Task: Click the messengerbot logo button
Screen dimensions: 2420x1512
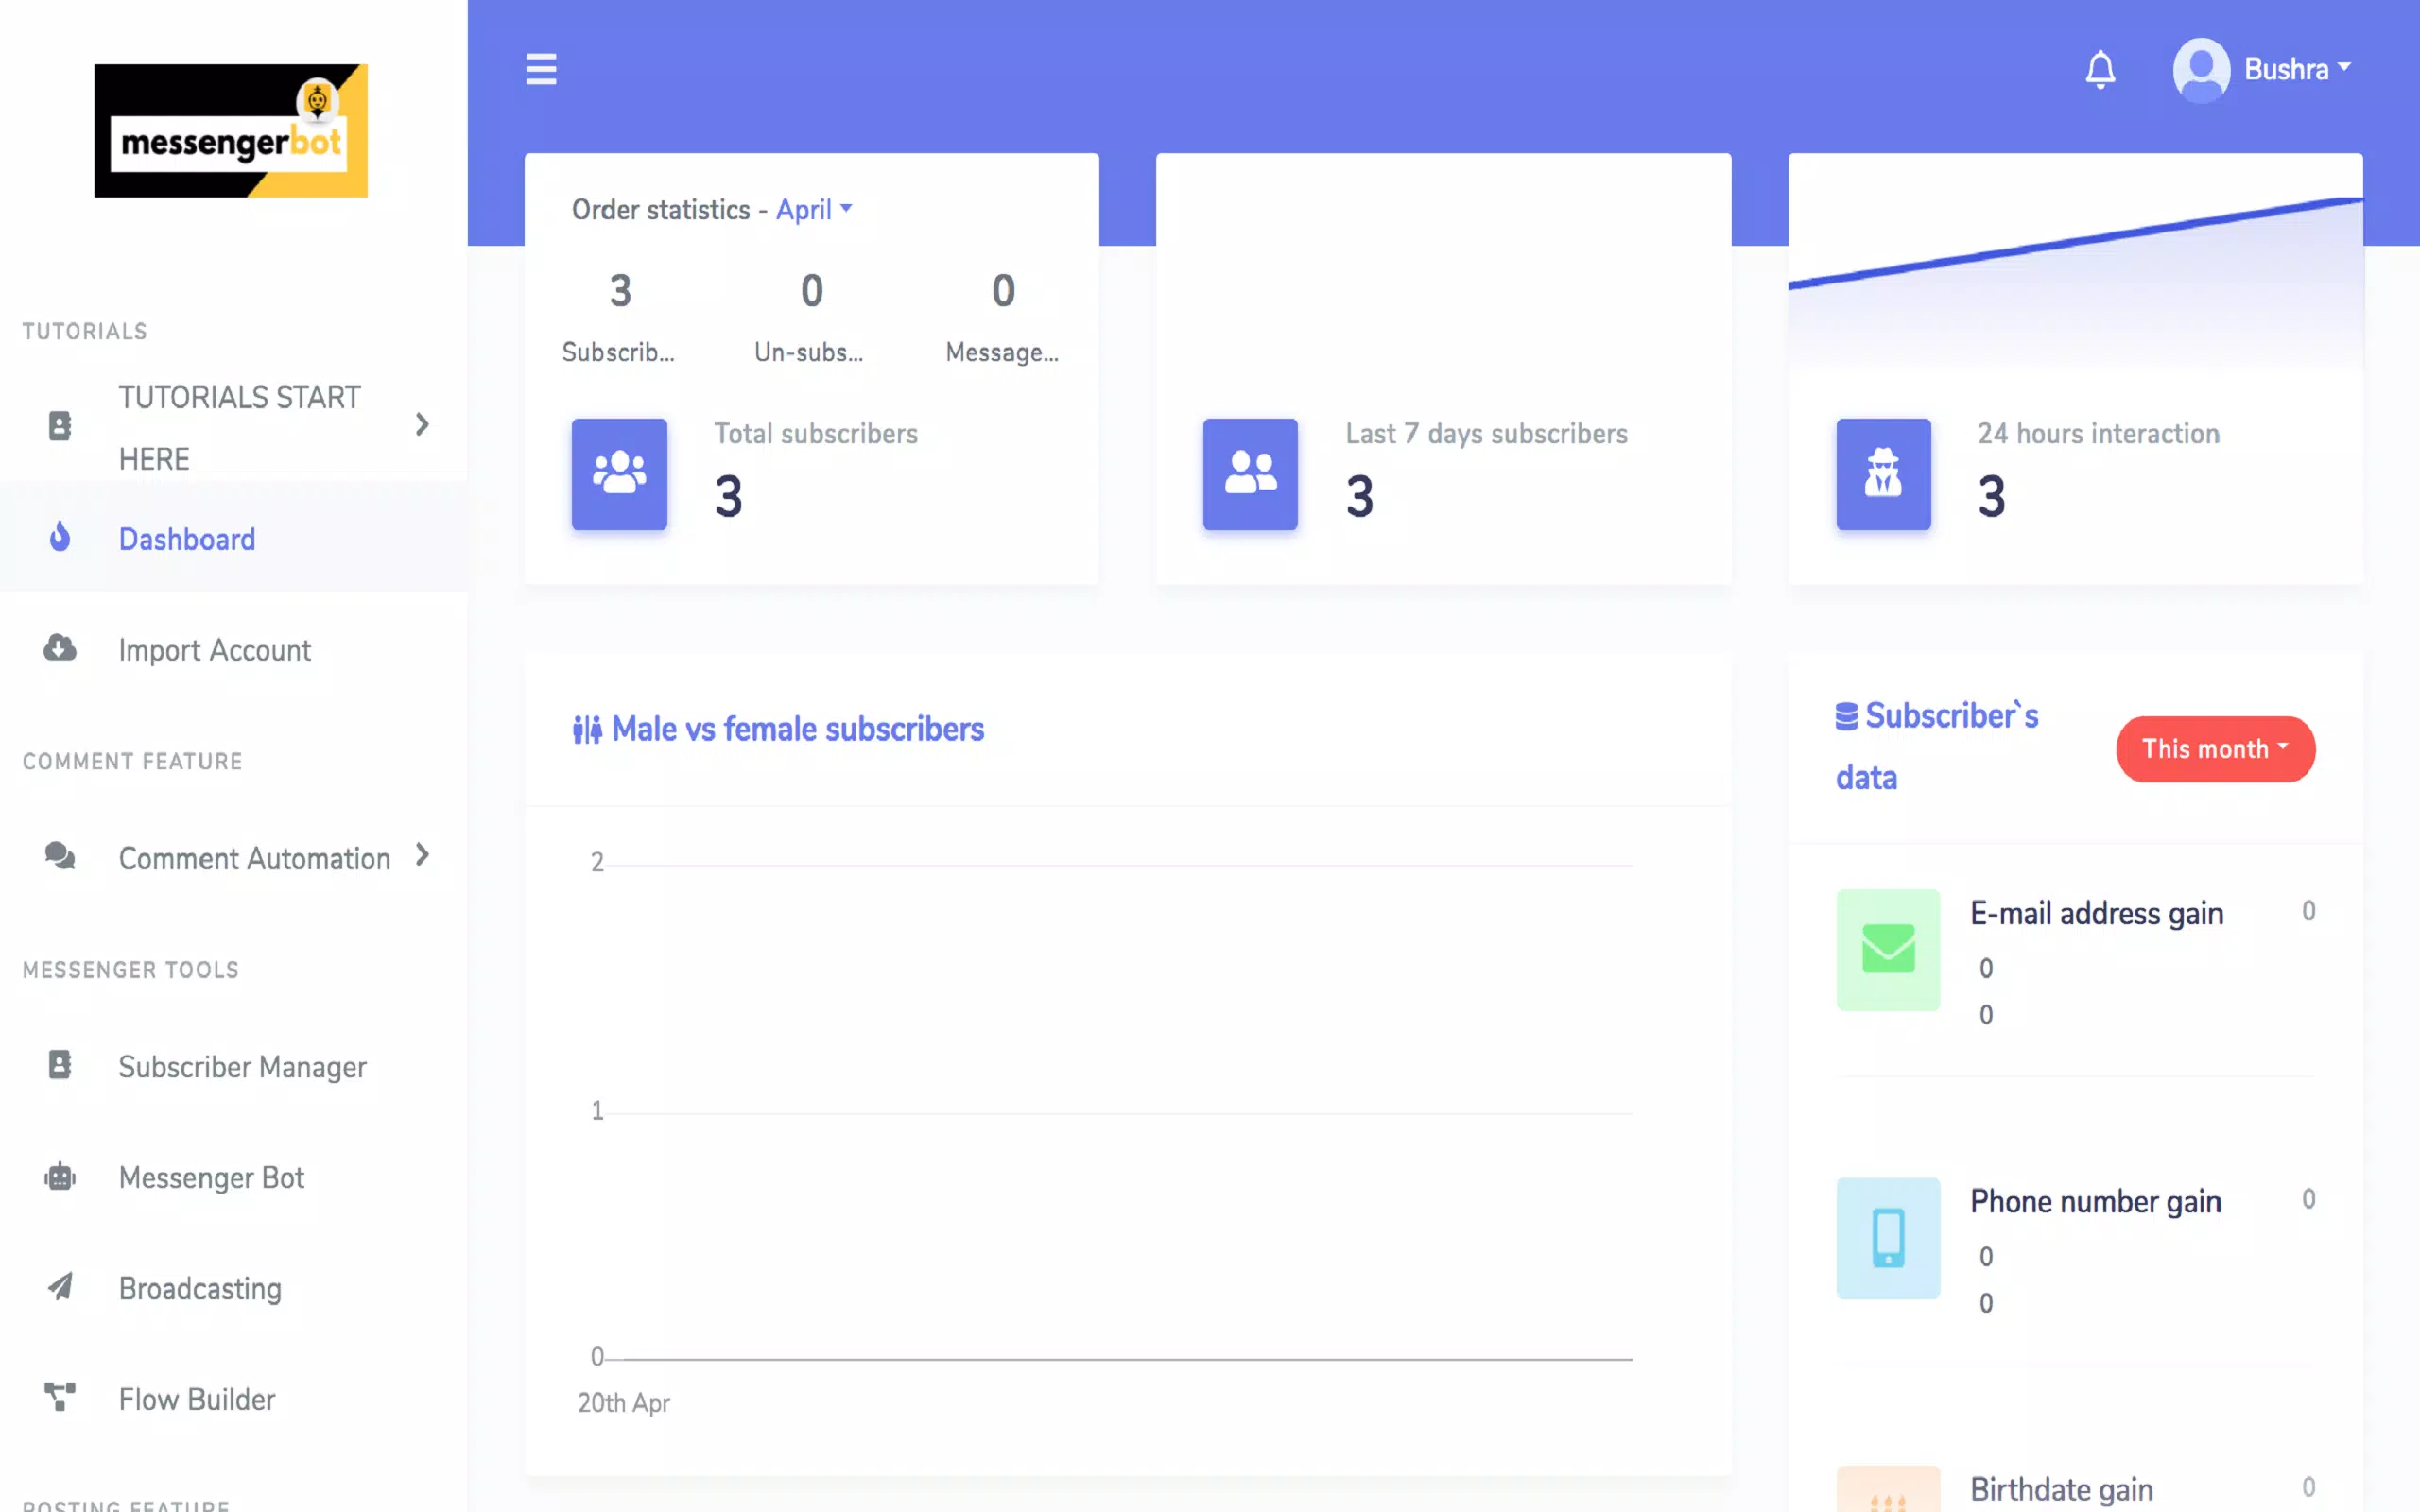Action: [x=232, y=130]
